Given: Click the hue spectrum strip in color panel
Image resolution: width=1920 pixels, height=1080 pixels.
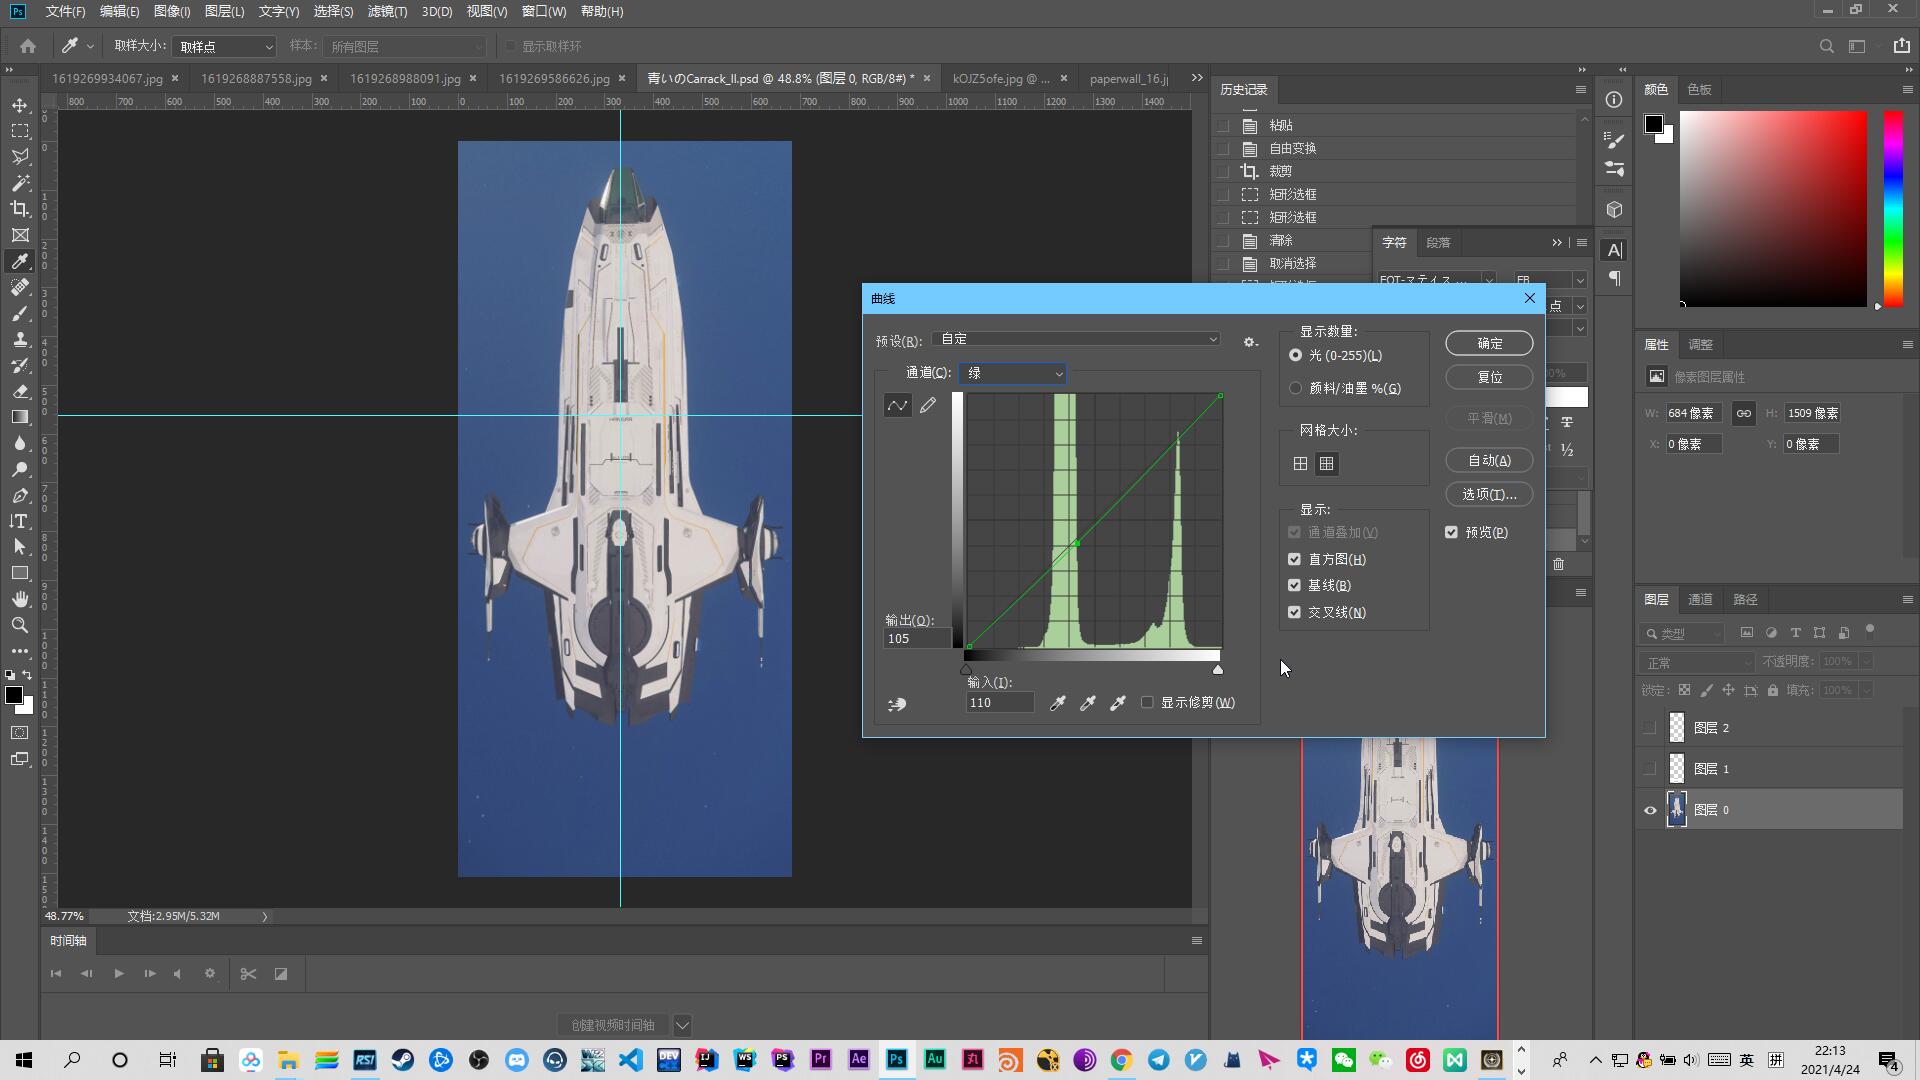Looking at the screenshot, I should 1893,208.
